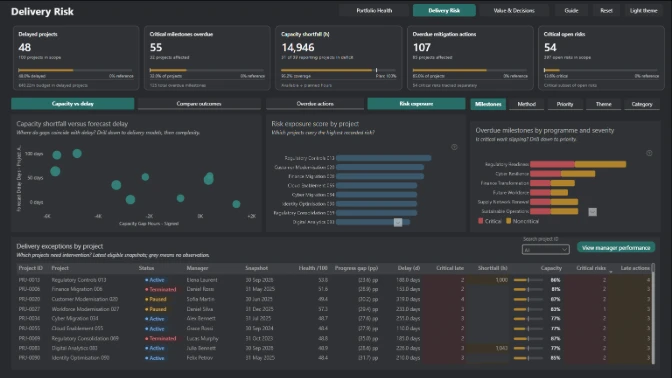Click the yellow Noncritical segment of Cyber Resilience

(578, 174)
